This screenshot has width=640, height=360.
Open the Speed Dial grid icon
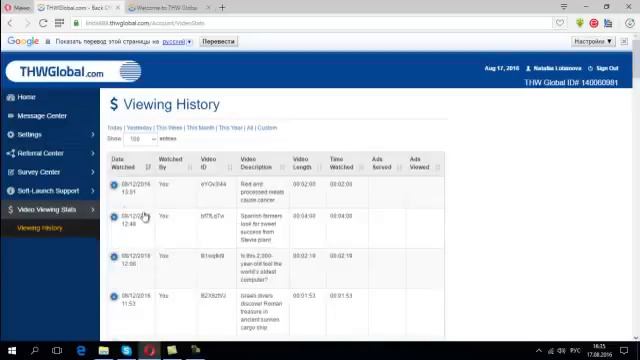[x=60, y=23]
